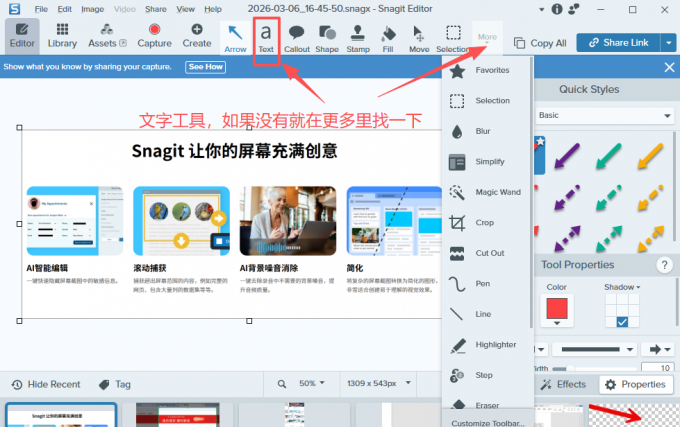Open the Library view
This screenshot has height=427, width=680.
(x=62, y=36)
